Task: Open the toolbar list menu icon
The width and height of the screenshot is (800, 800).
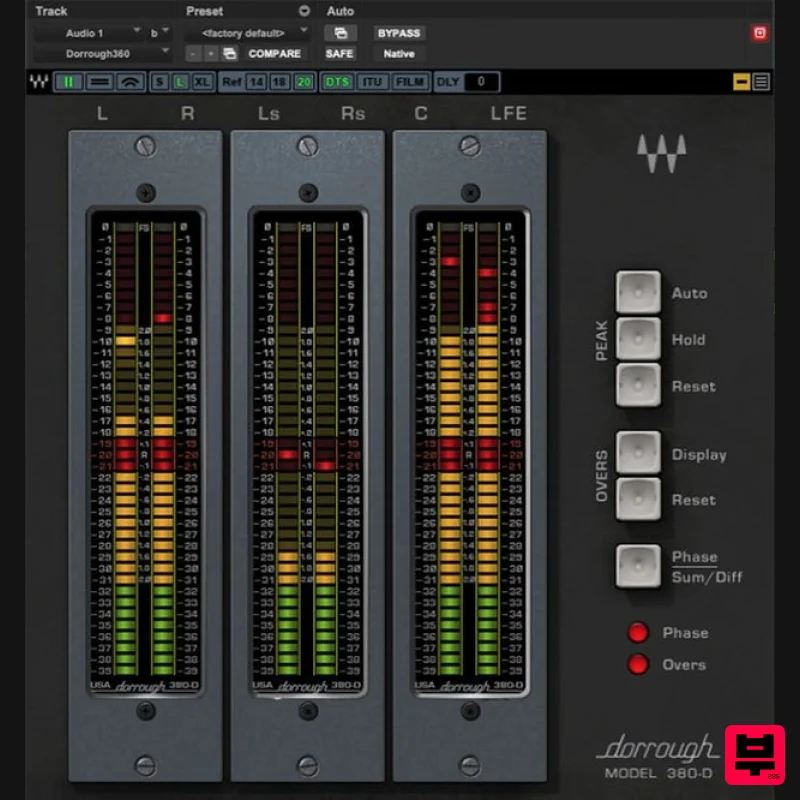Action: 761,82
